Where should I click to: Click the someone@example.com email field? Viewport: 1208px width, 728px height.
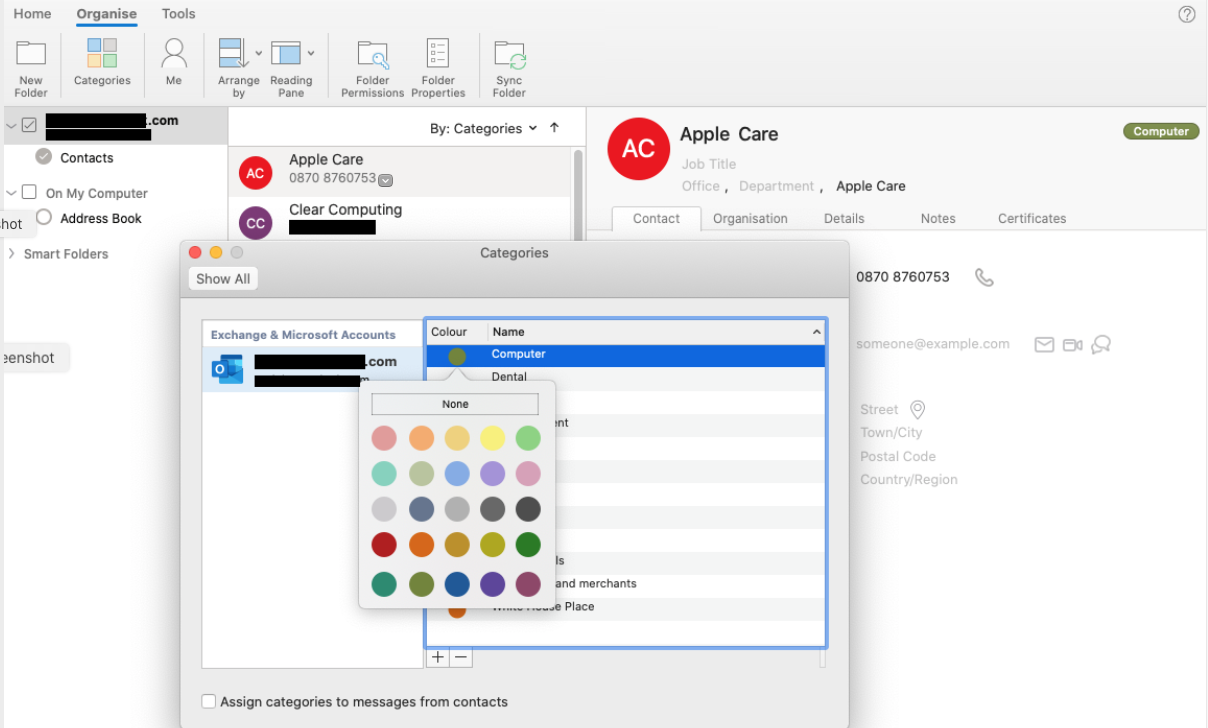(x=932, y=344)
